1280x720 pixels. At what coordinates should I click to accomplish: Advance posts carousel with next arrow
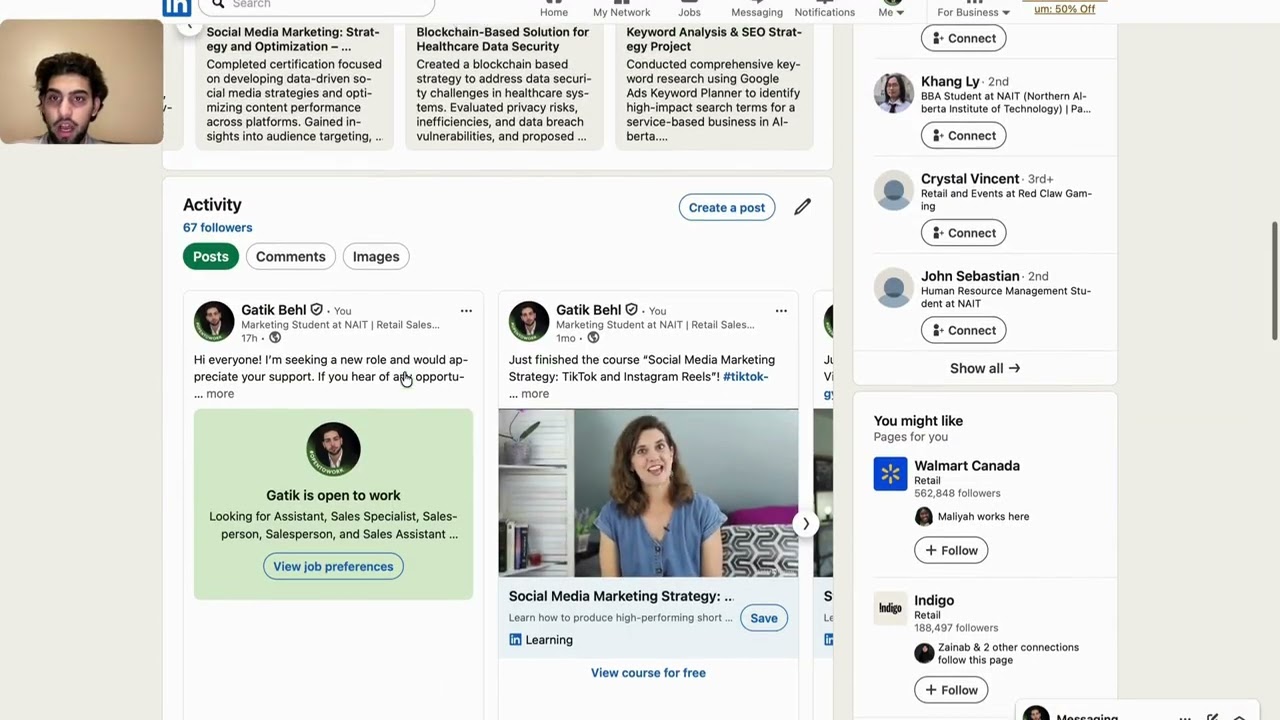click(x=806, y=524)
